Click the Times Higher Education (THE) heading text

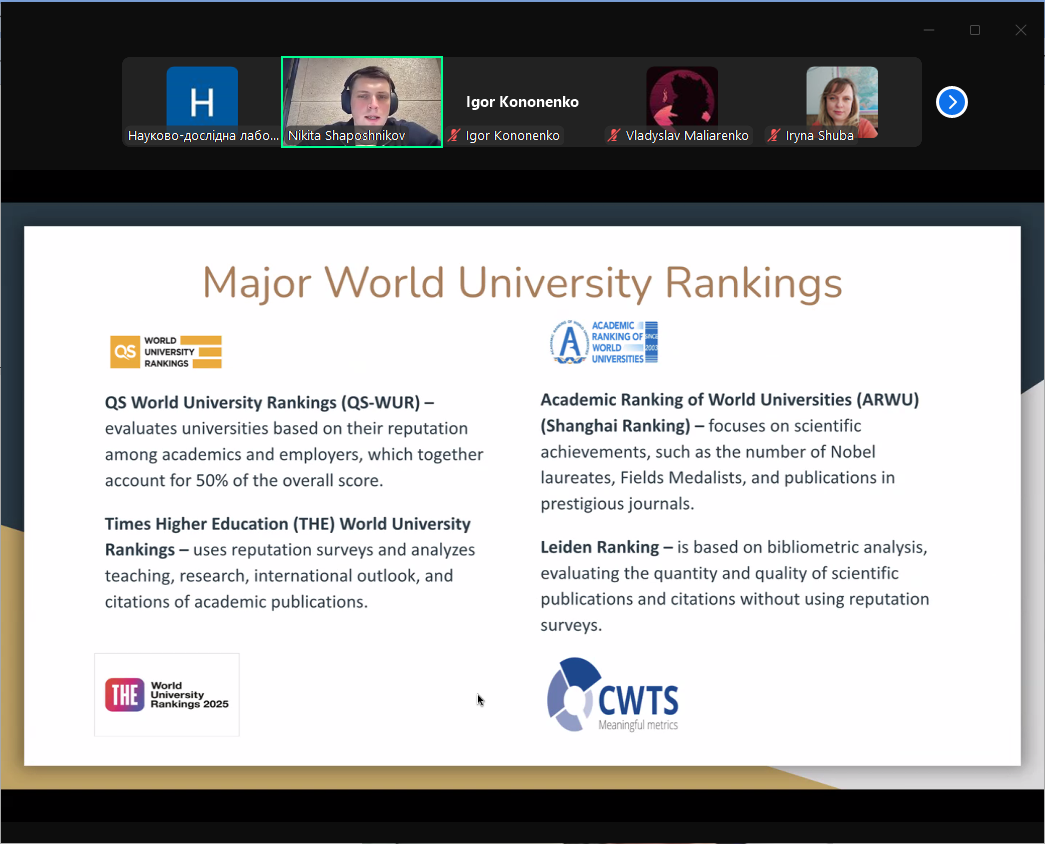(x=287, y=537)
